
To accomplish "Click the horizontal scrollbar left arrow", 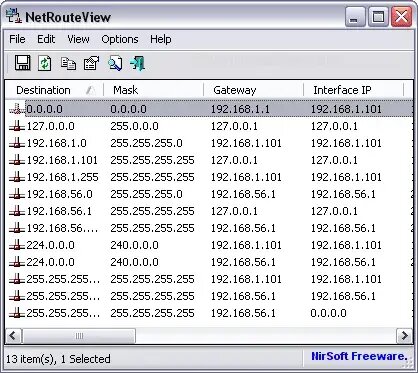I will [x=13, y=335].
